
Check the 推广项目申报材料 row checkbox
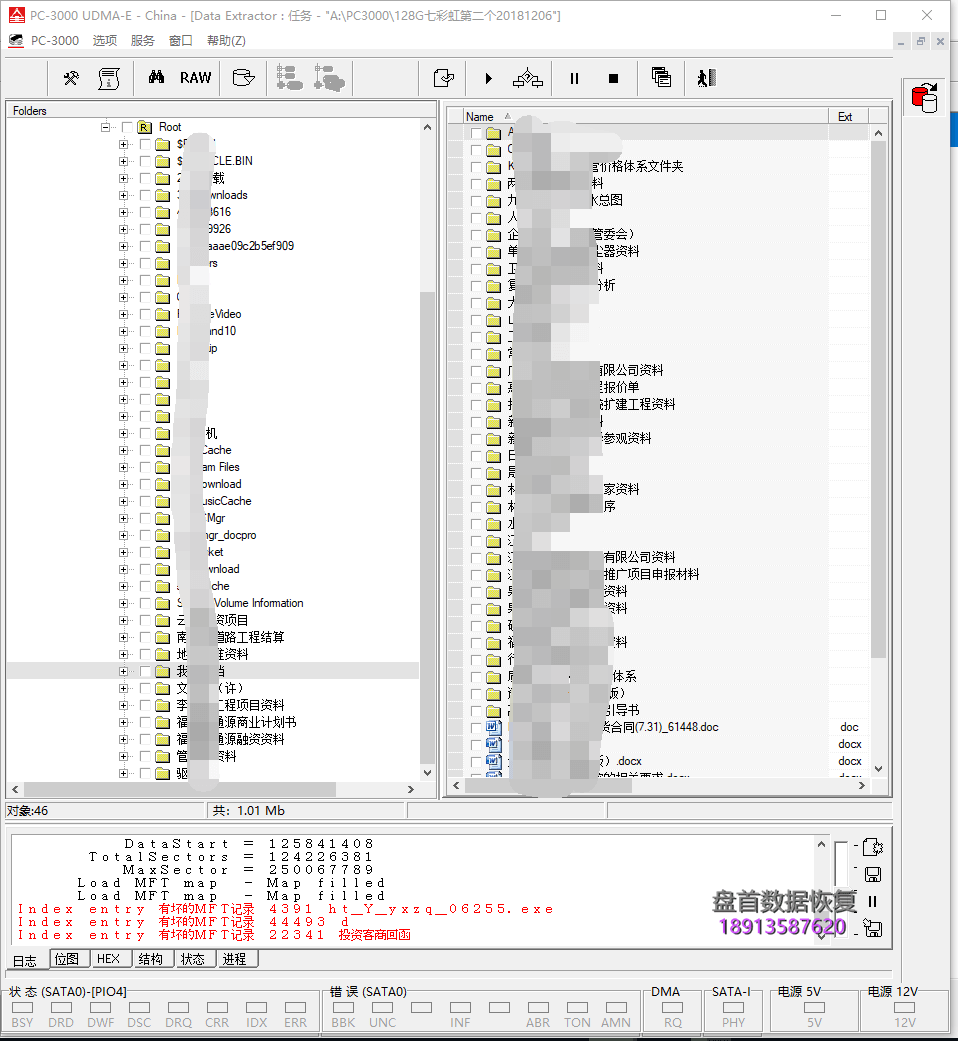(476, 574)
